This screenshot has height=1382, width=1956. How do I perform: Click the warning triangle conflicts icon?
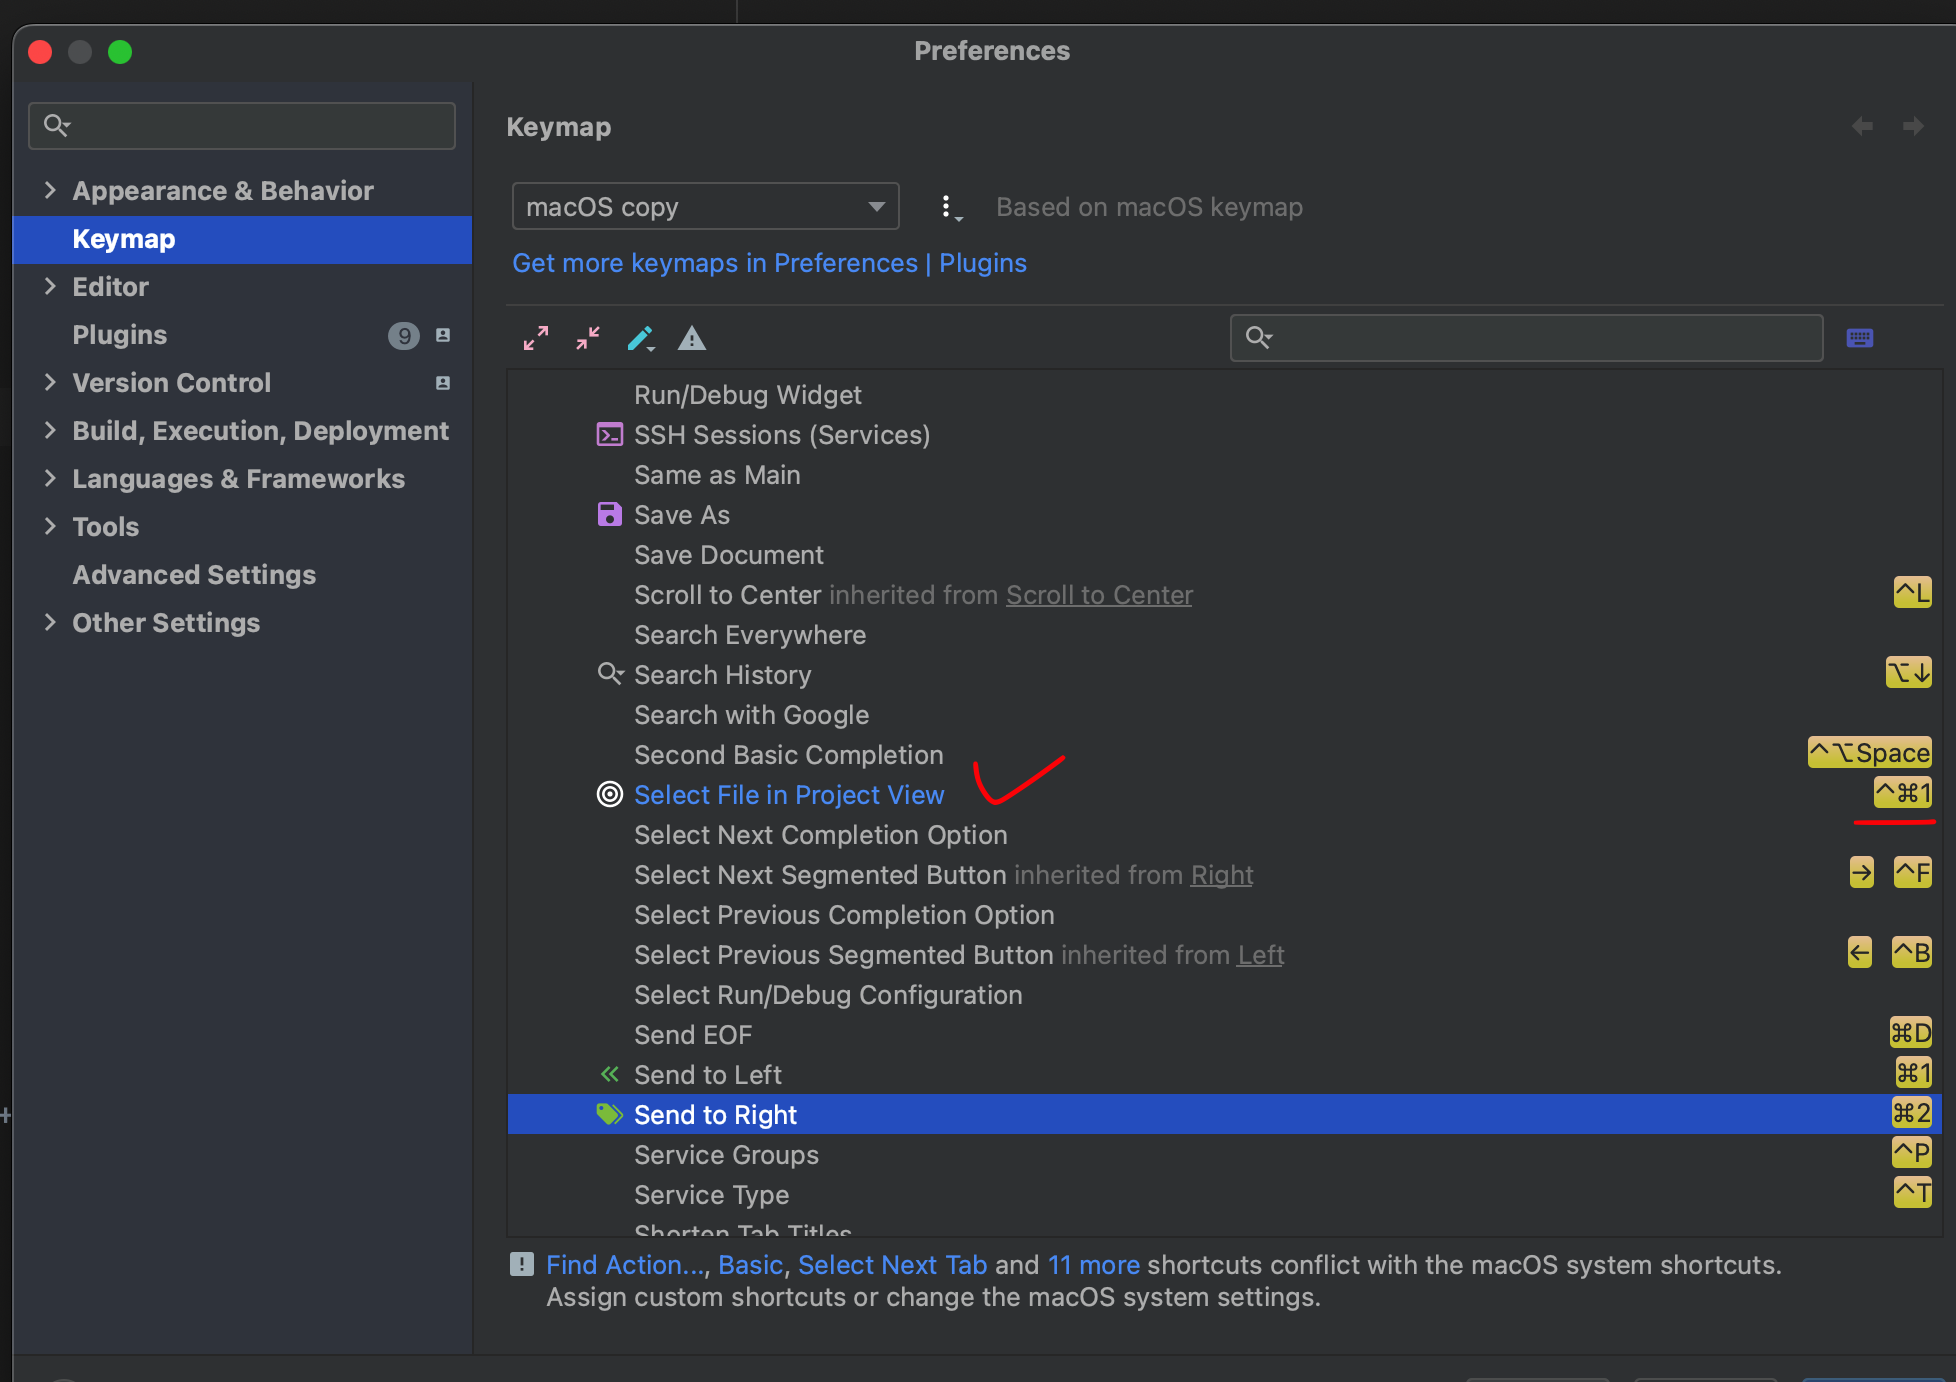[x=692, y=338]
